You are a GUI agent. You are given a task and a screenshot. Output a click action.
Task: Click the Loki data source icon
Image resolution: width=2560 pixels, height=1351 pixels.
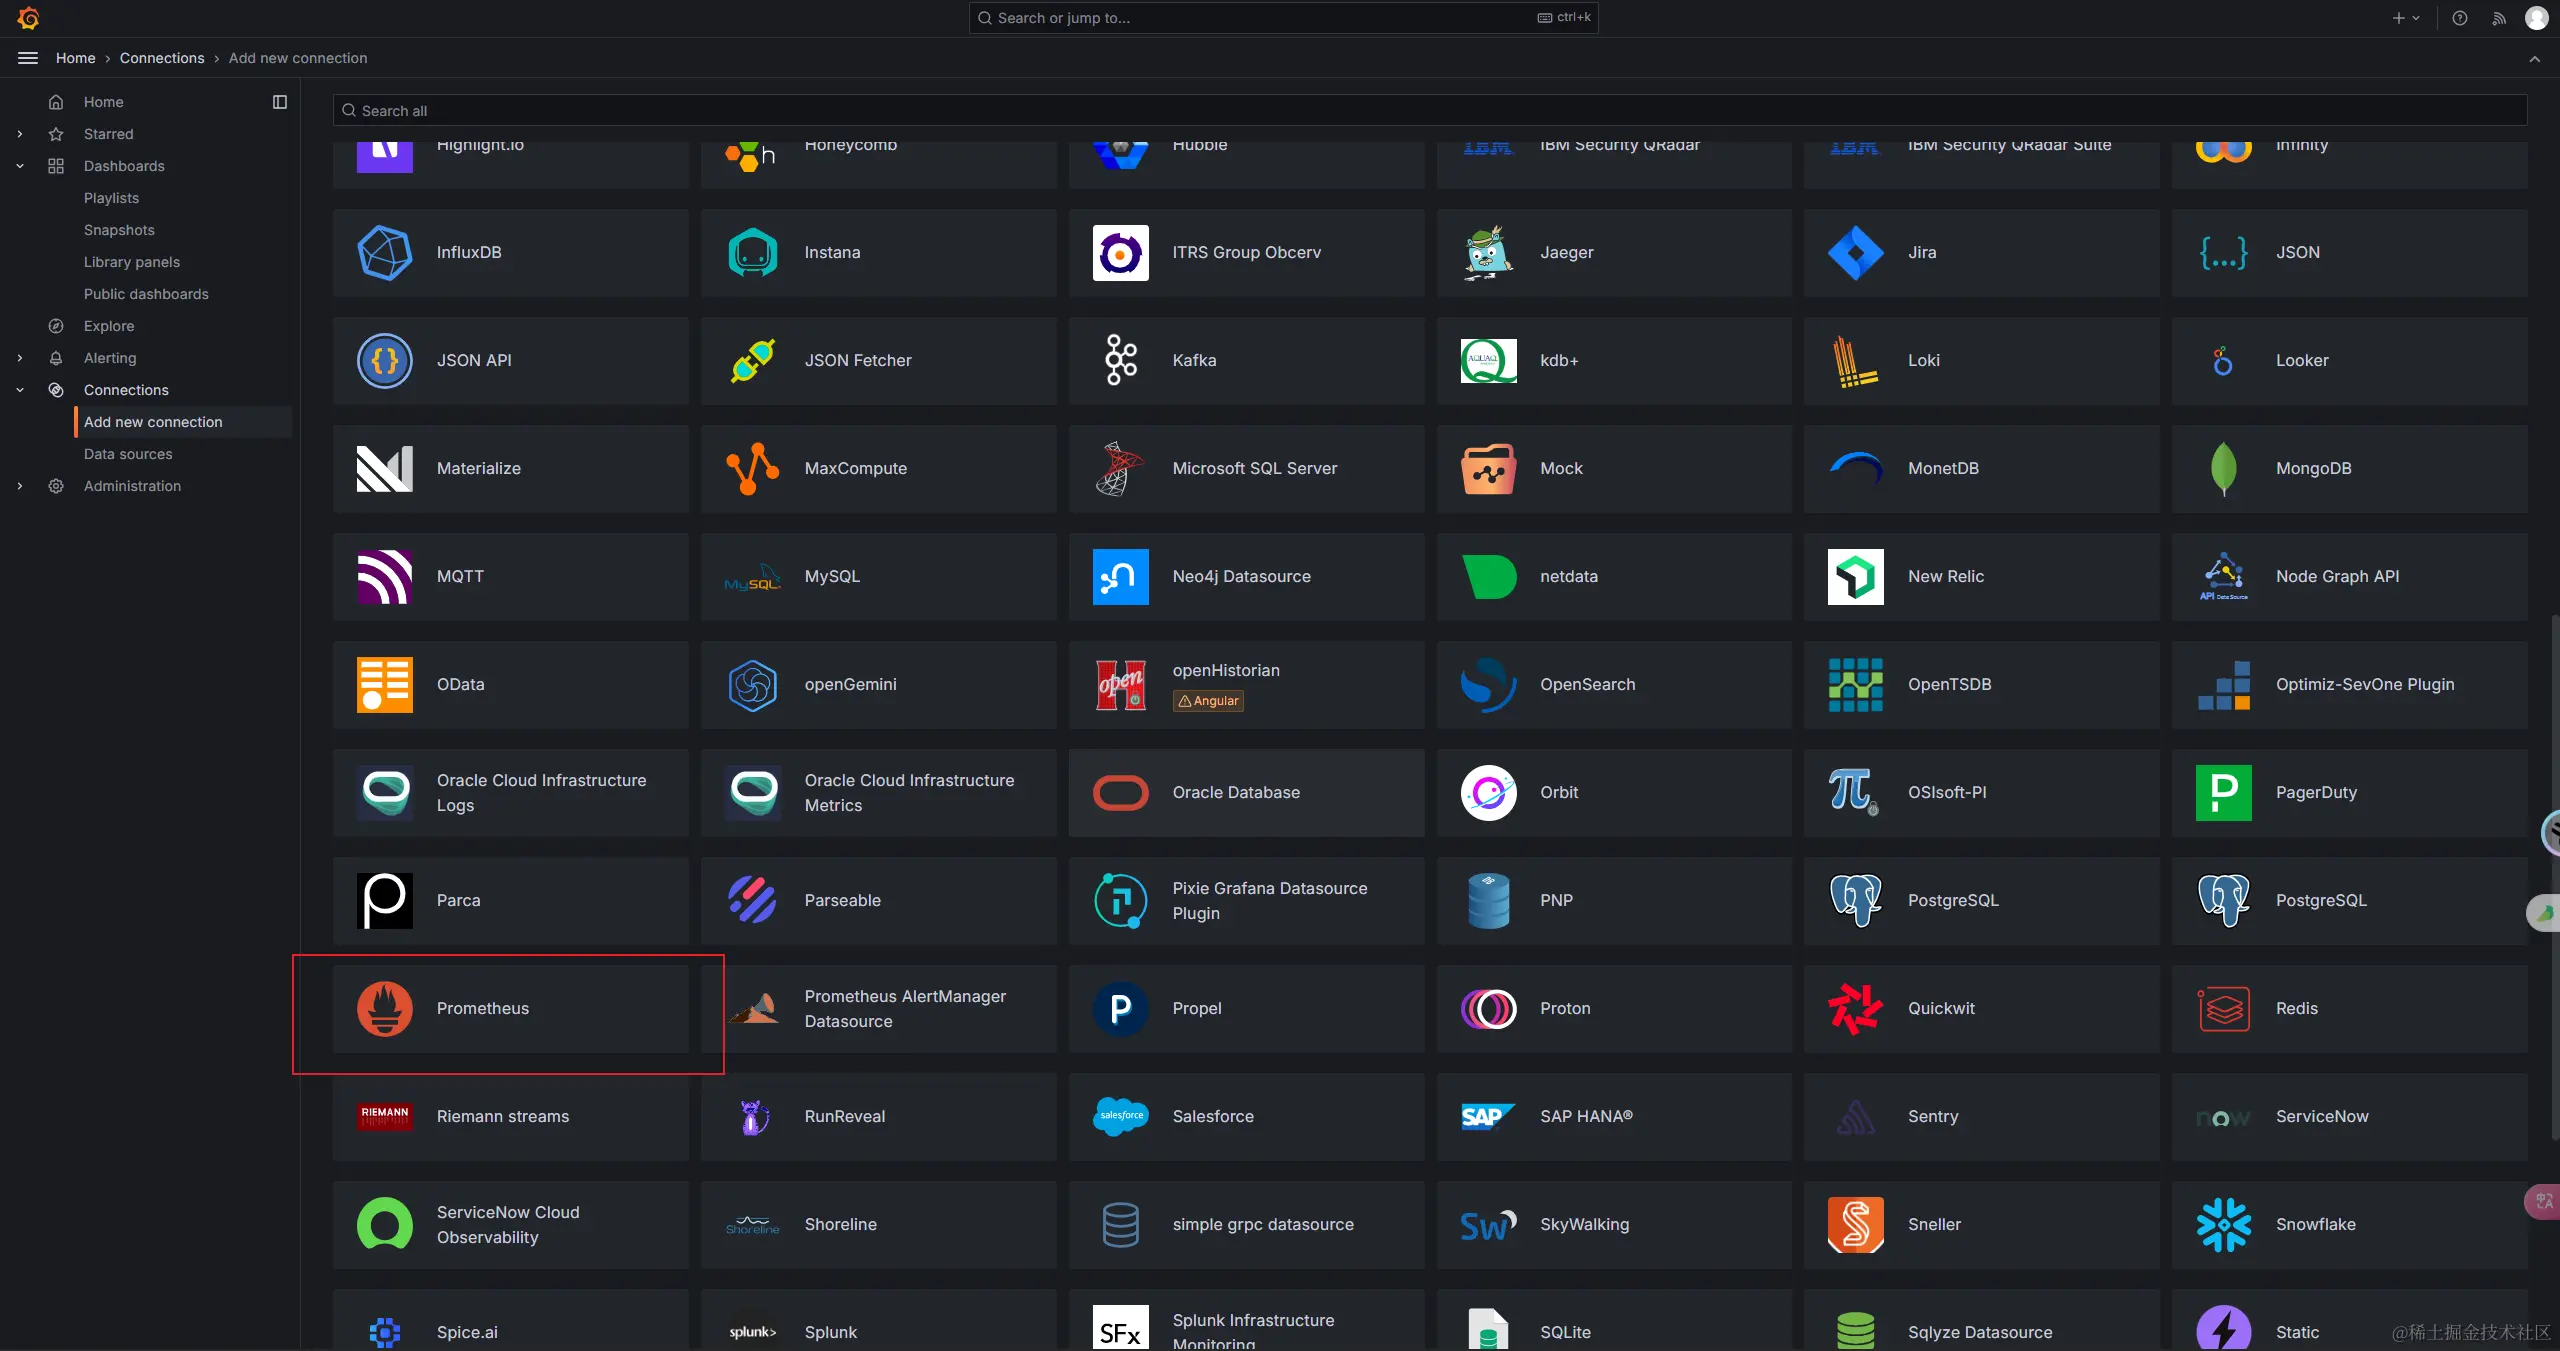1855,361
